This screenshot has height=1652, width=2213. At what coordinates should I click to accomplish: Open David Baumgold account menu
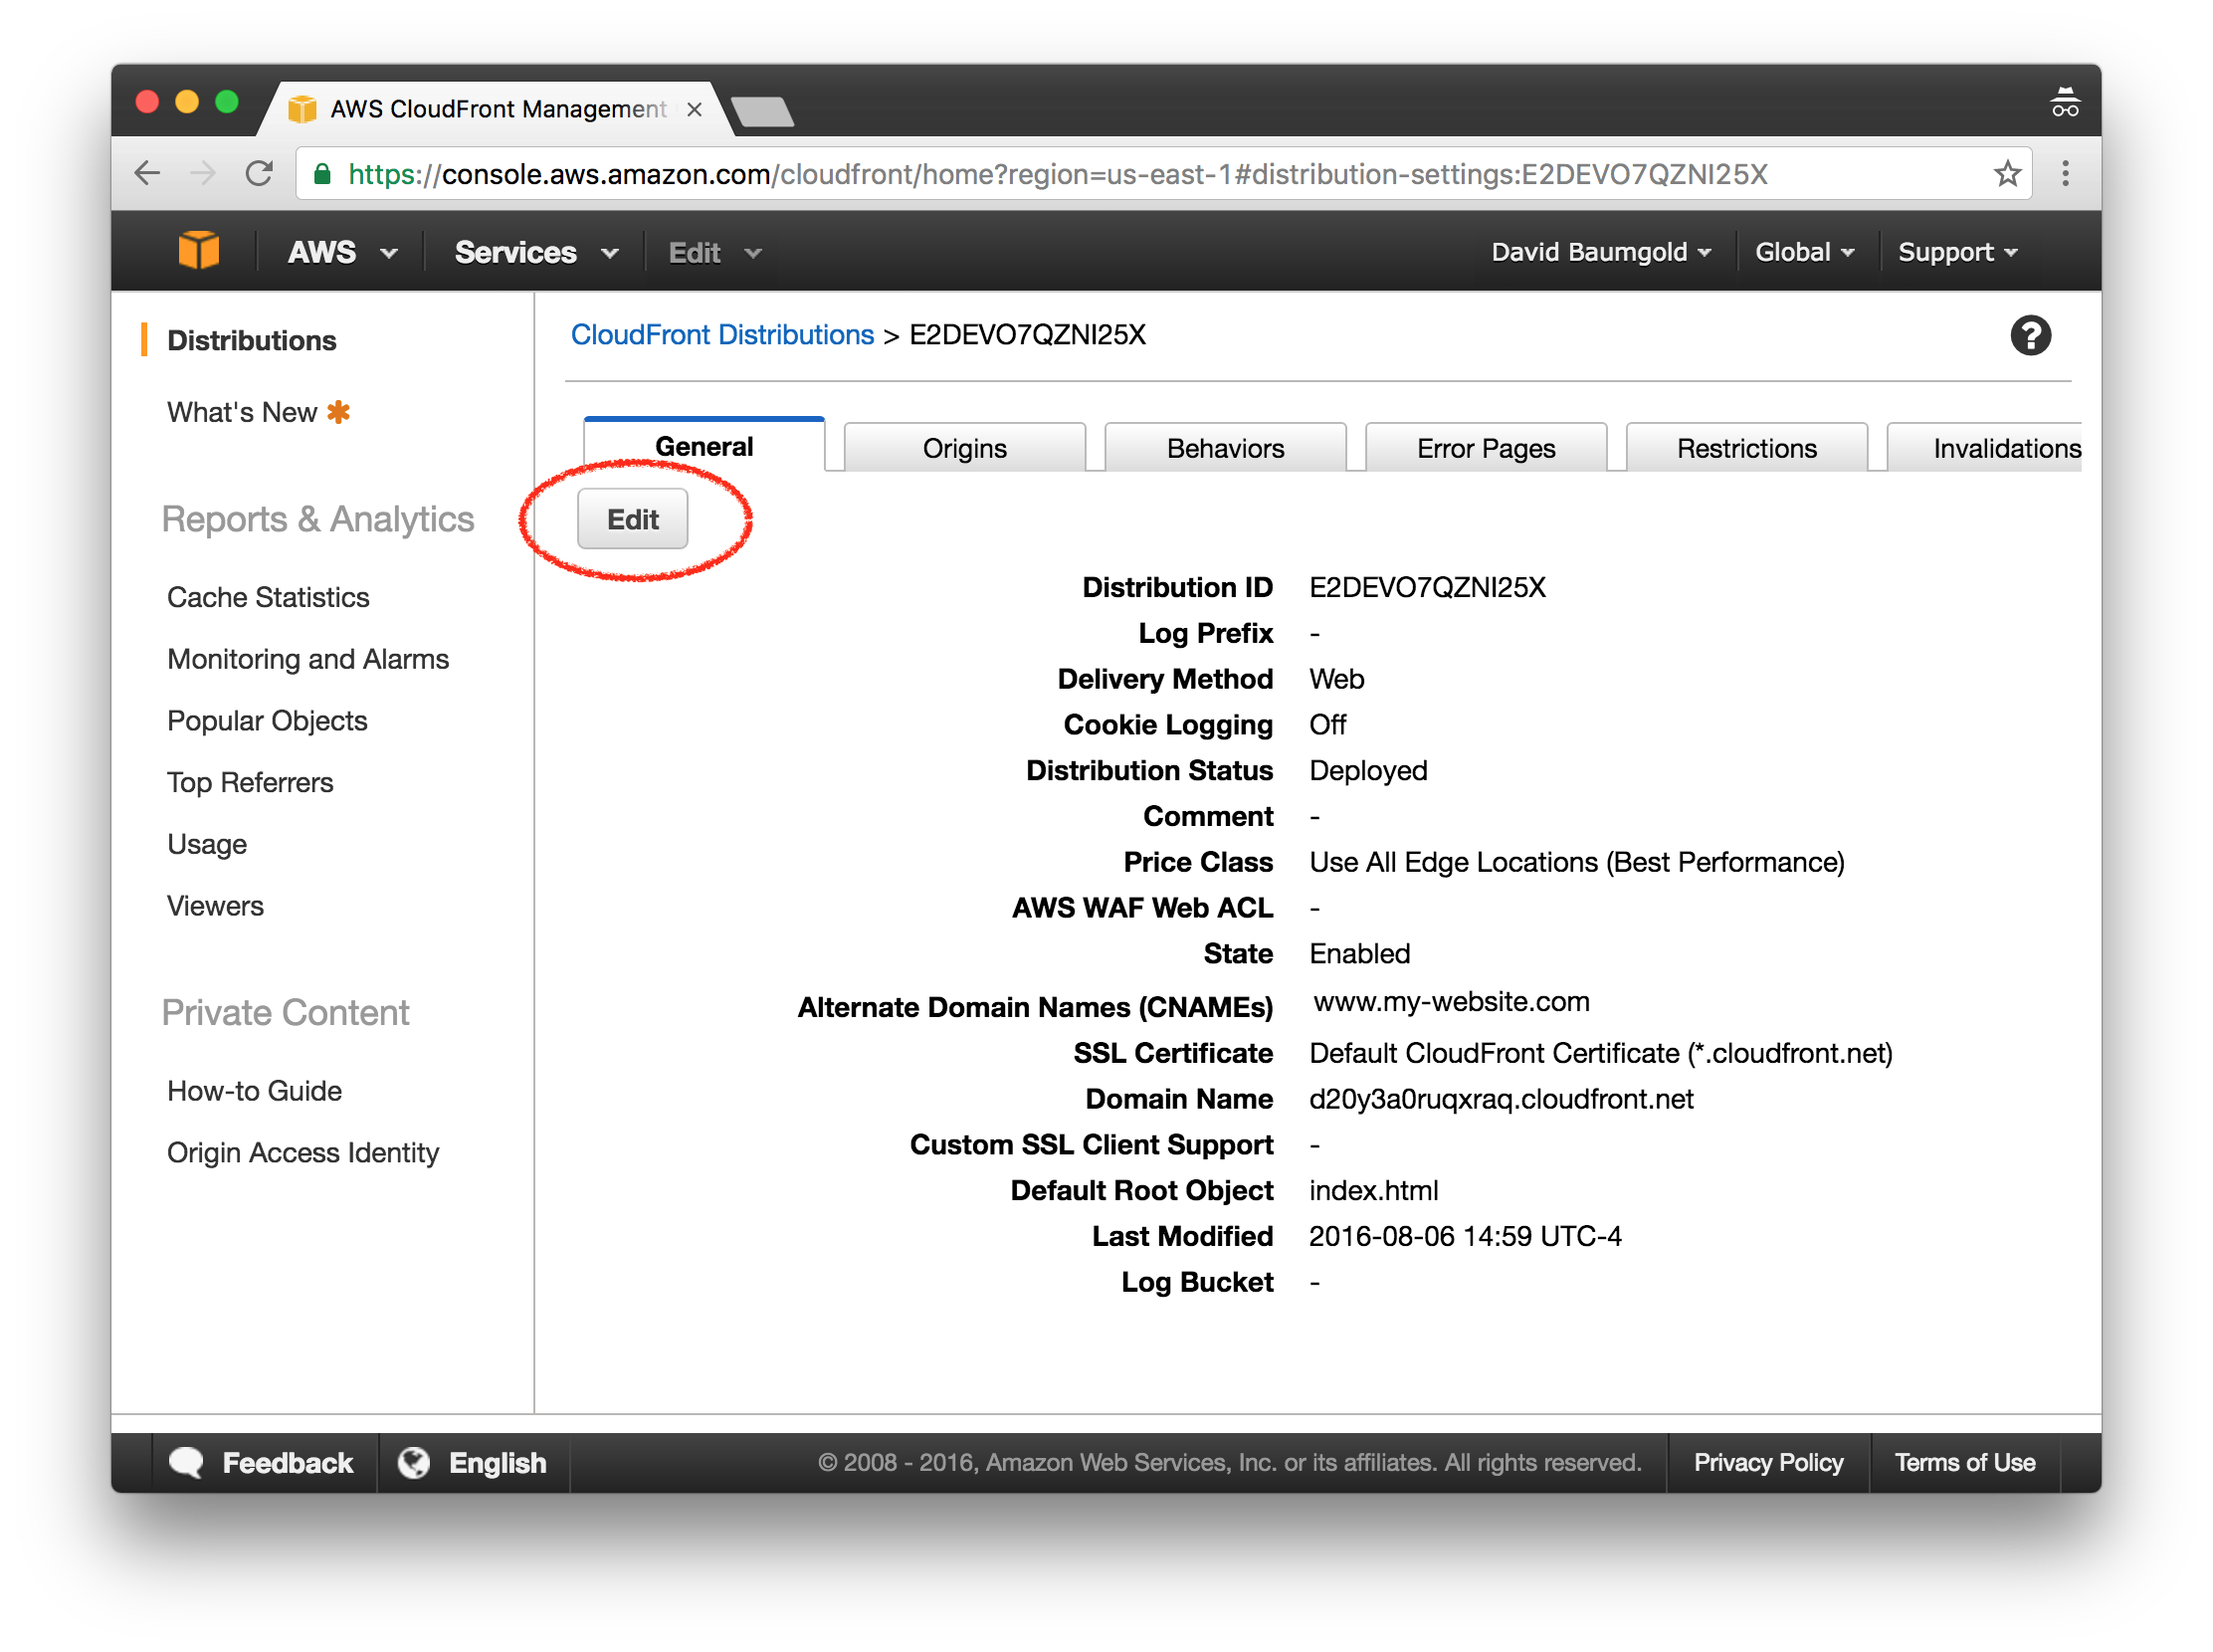coord(1600,252)
